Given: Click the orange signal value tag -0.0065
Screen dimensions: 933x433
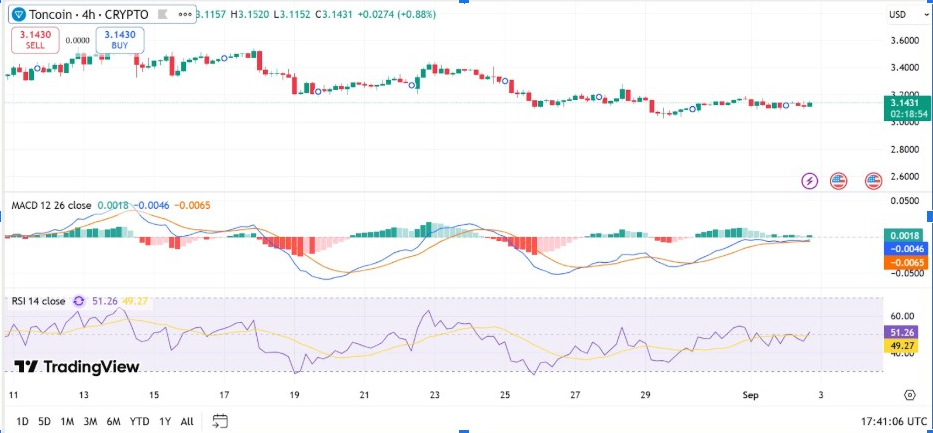Looking at the screenshot, I should 904,262.
